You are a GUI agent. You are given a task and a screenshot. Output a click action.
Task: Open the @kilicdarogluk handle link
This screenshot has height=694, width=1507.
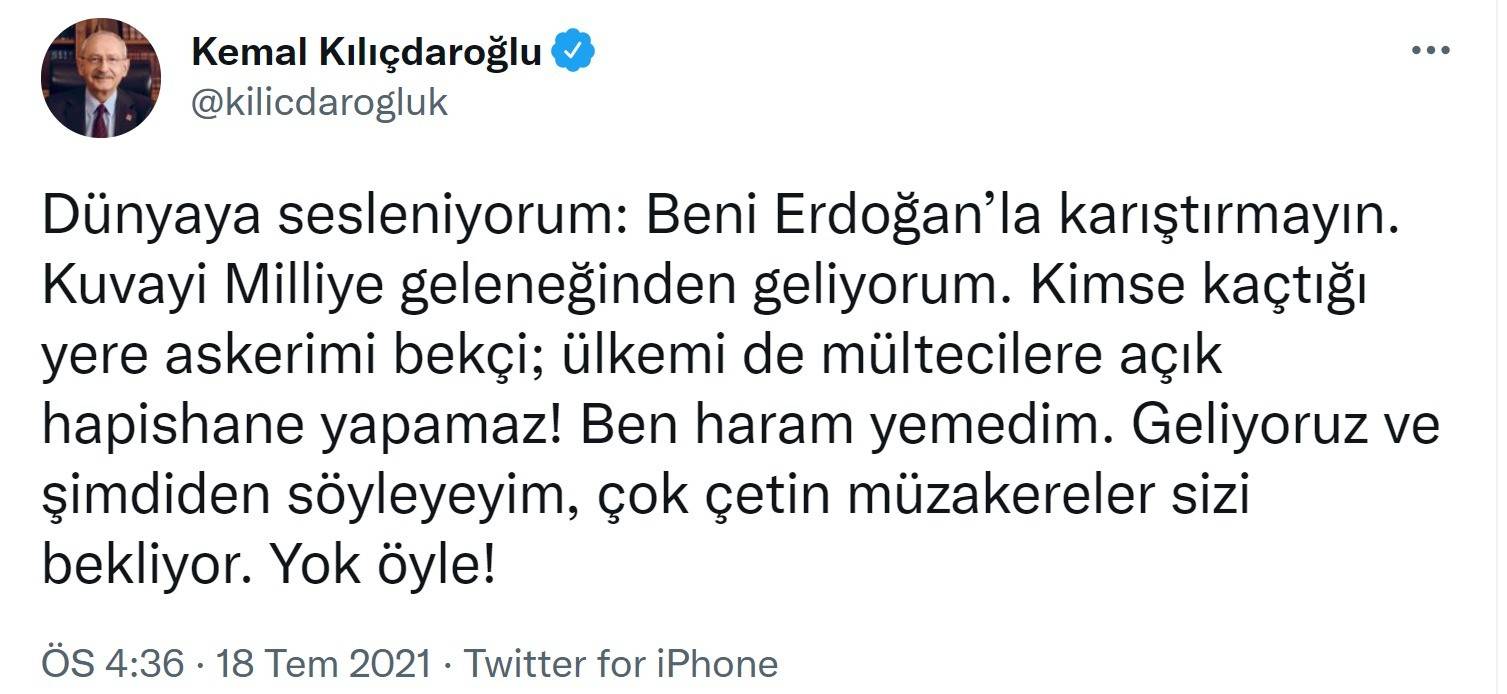tap(319, 102)
